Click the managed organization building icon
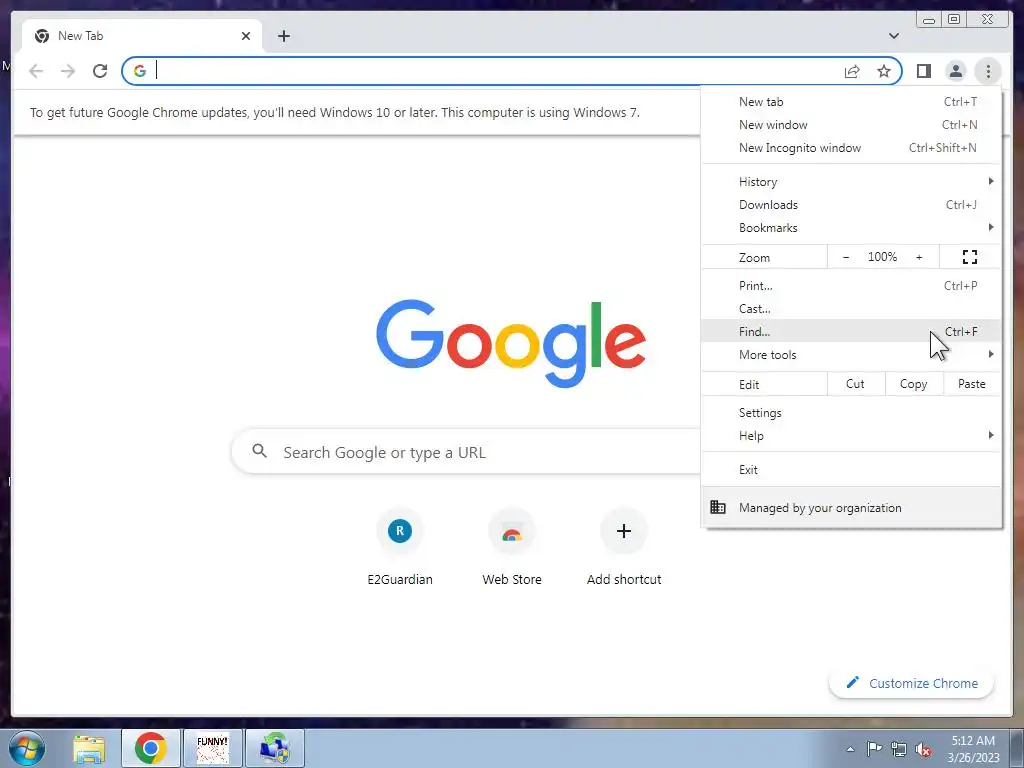1024x768 pixels. click(718, 507)
